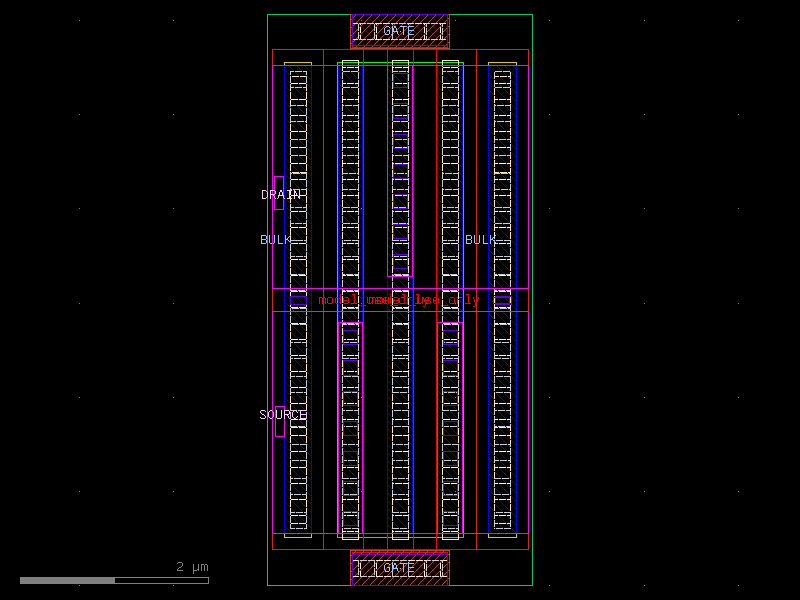Click the right BULK label
The image size is (800, 600).
coord(481,240)
